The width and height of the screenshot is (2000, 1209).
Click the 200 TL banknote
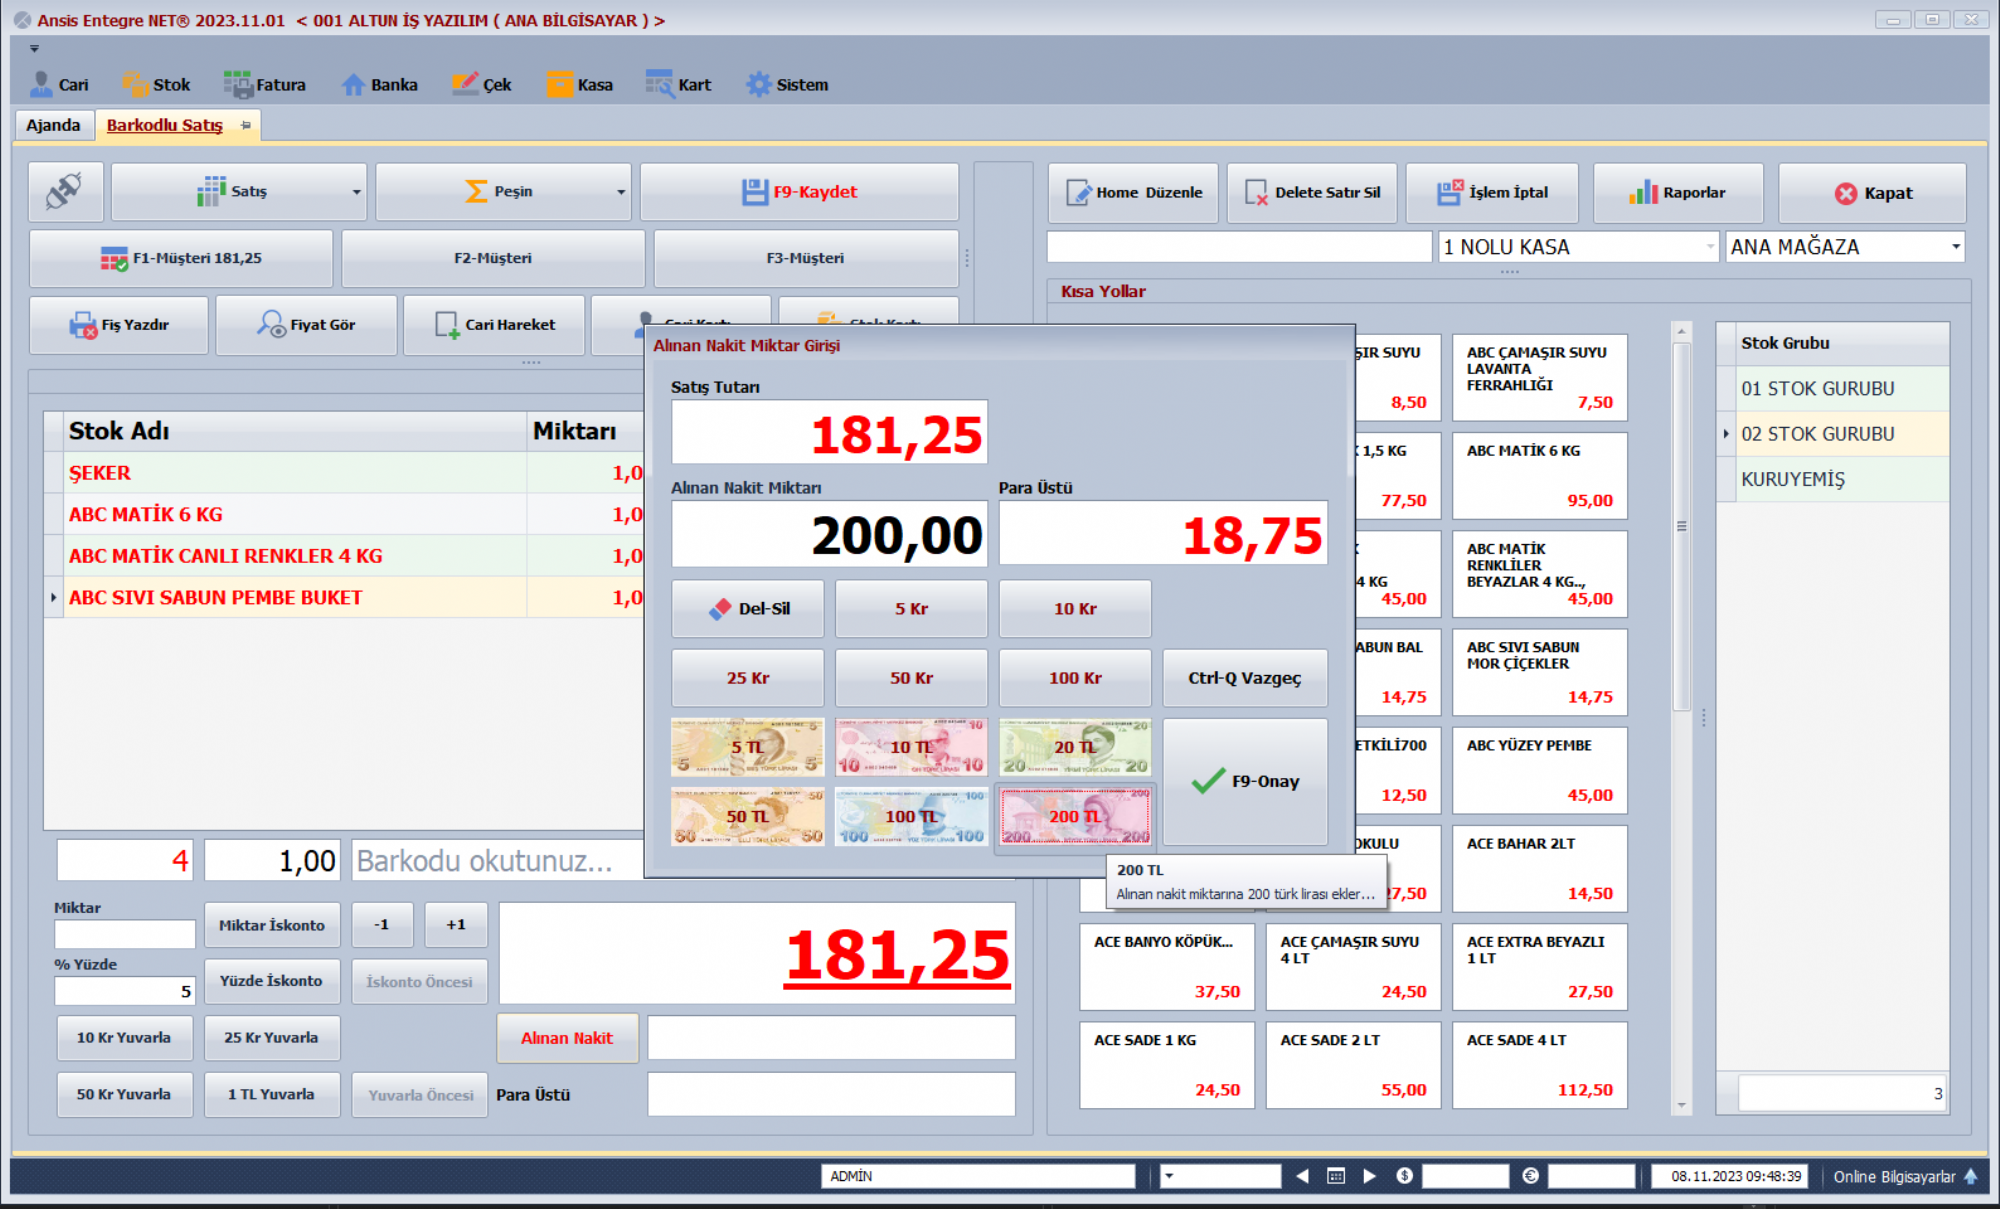[x=1075, y=816]
